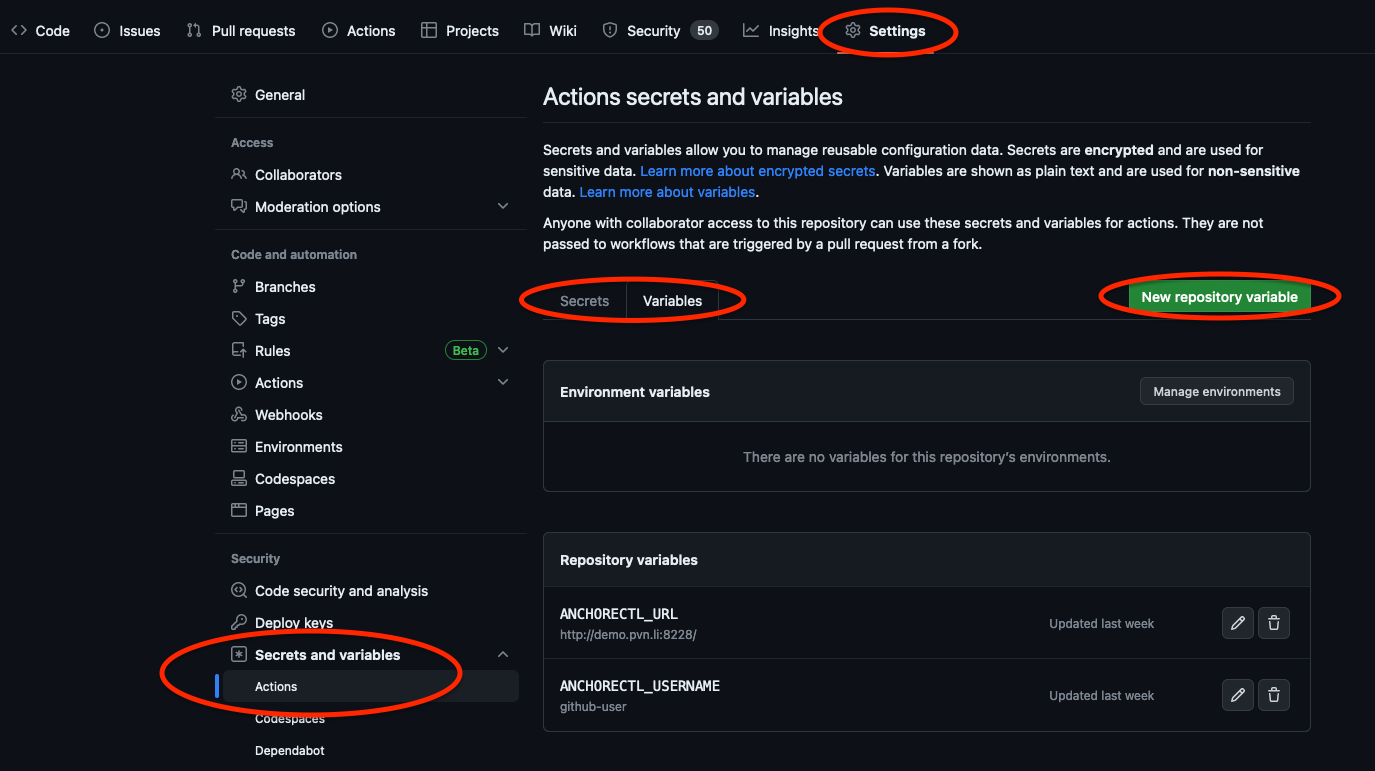Expand the Moderation options section

[x=503, y=207]
